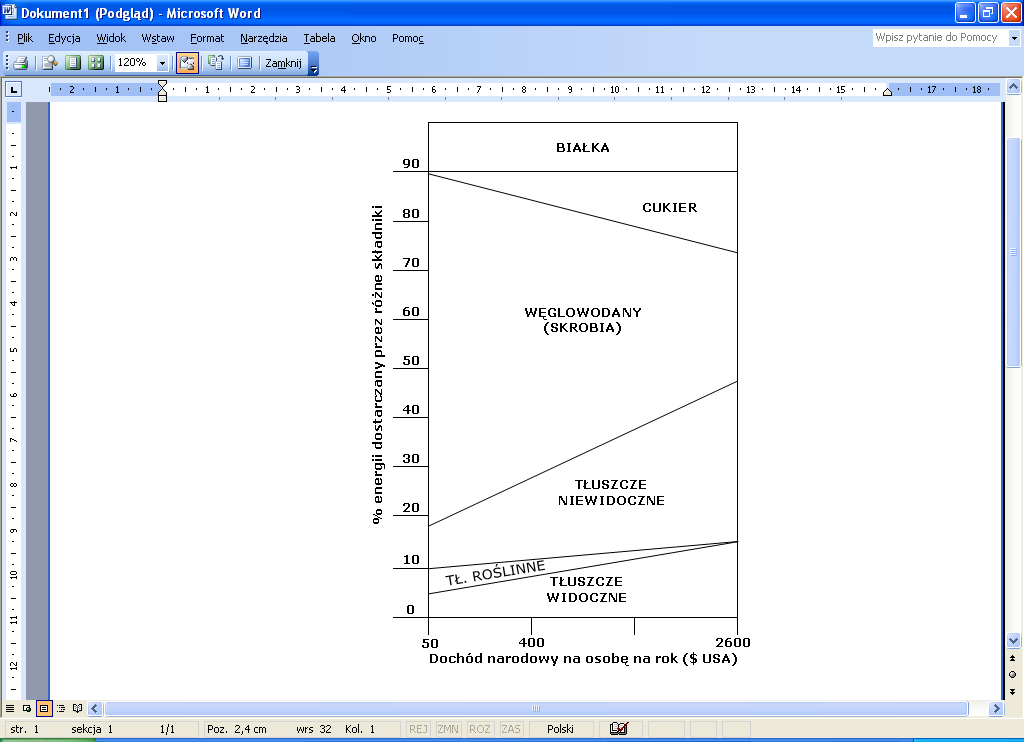Image resolution: width=1024 pixels, height=742 pixels.
Task: Click the Shrink to Fit icon
Action: (215, 63)
